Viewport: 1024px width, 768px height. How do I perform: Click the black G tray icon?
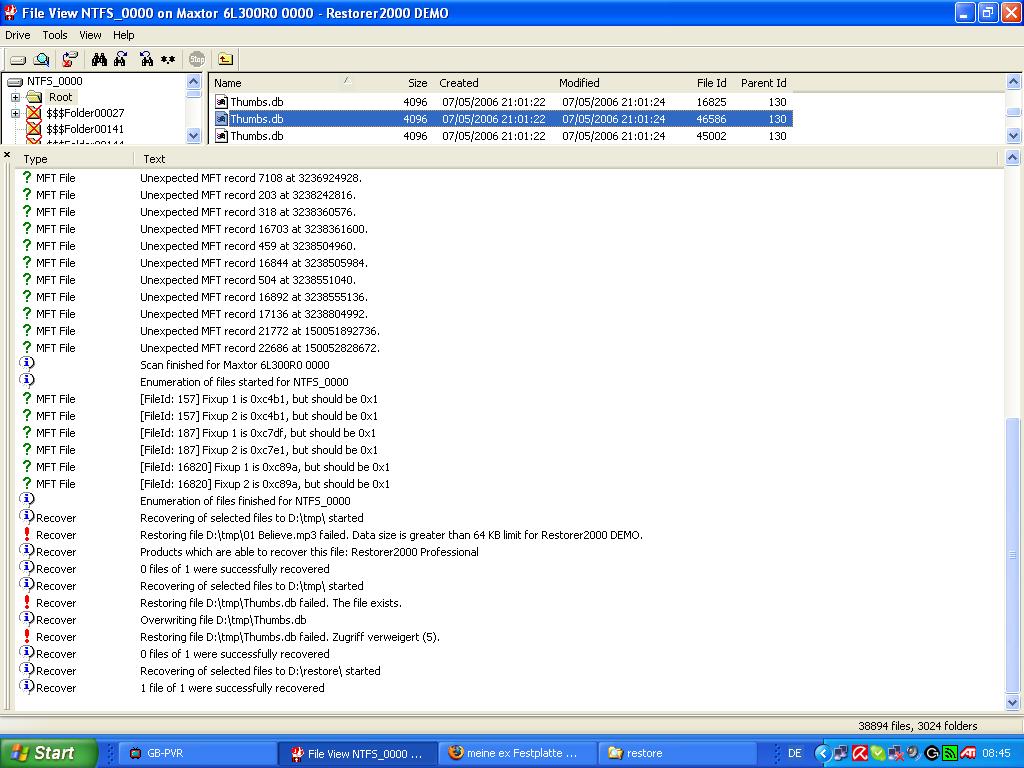click(933, 753)
